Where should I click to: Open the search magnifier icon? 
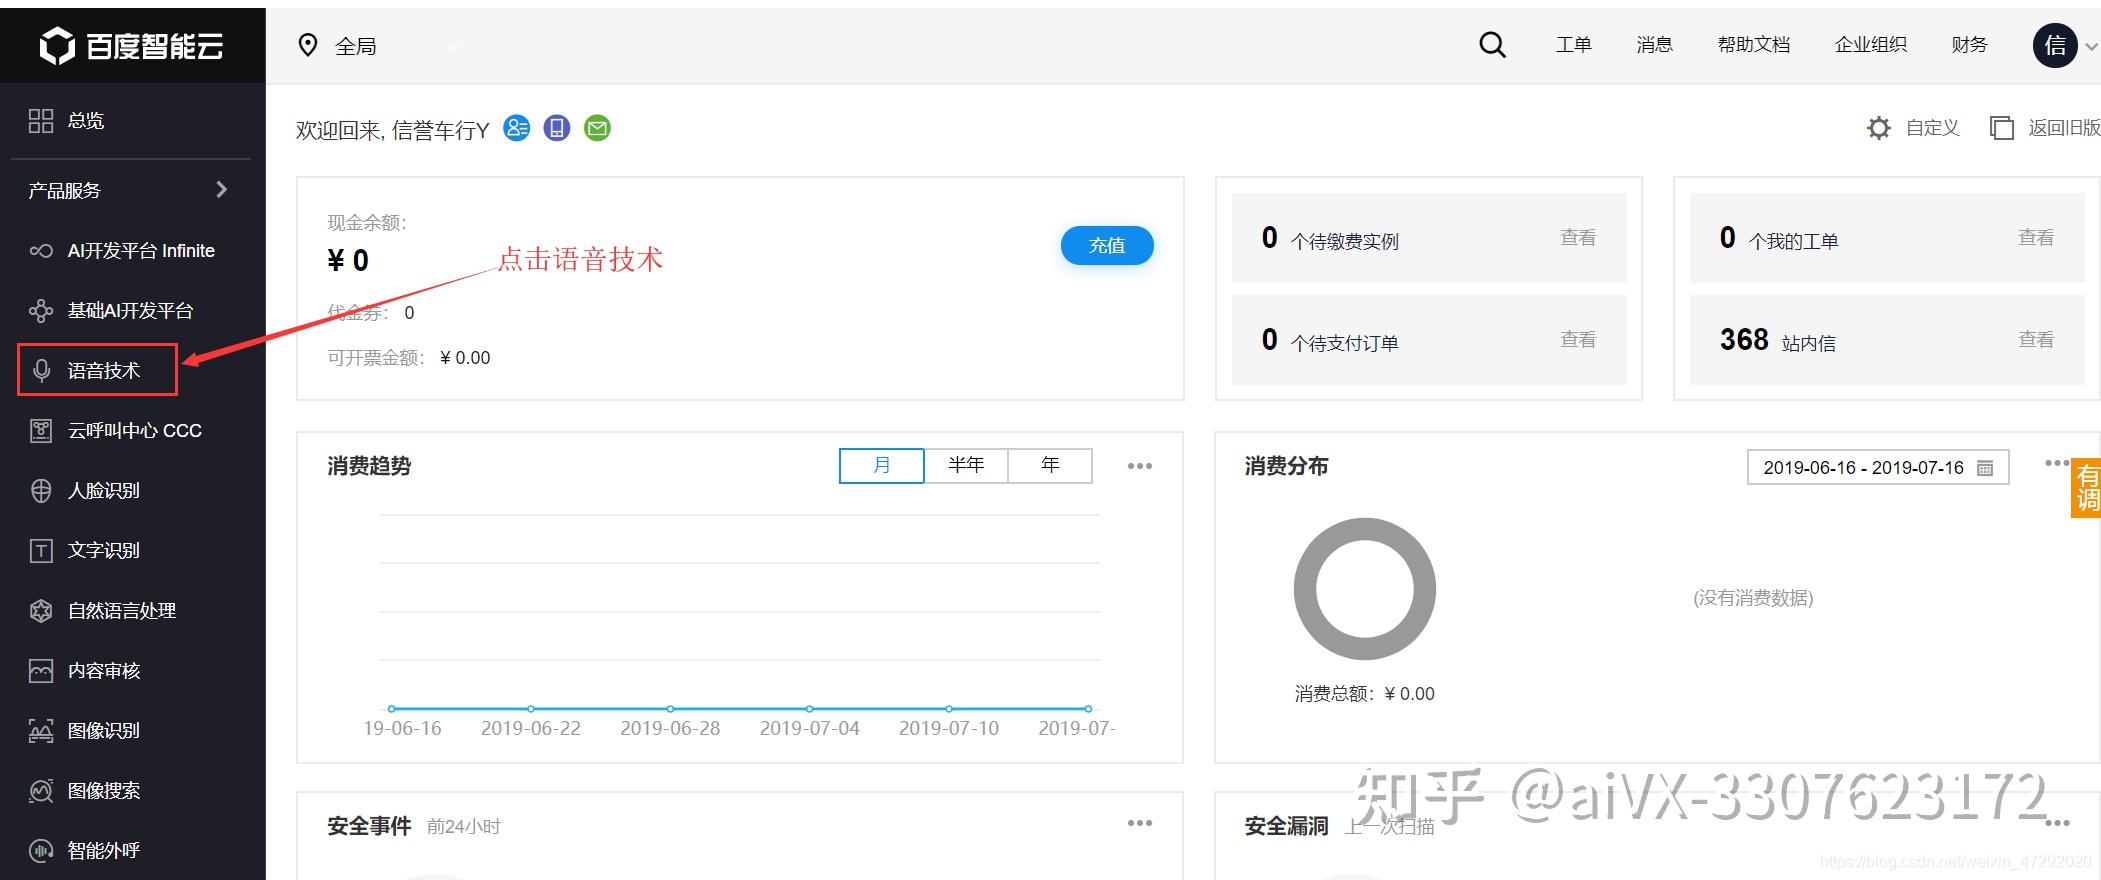pyautogui.click(x=1492, y=45)
